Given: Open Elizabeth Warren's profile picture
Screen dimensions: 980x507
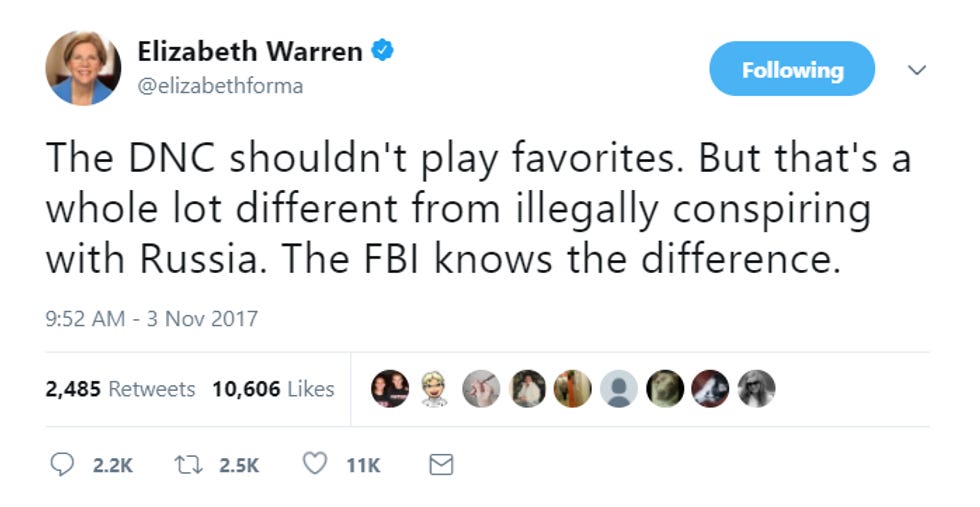Looking at the screenshot, I should [x=83, y=68].
